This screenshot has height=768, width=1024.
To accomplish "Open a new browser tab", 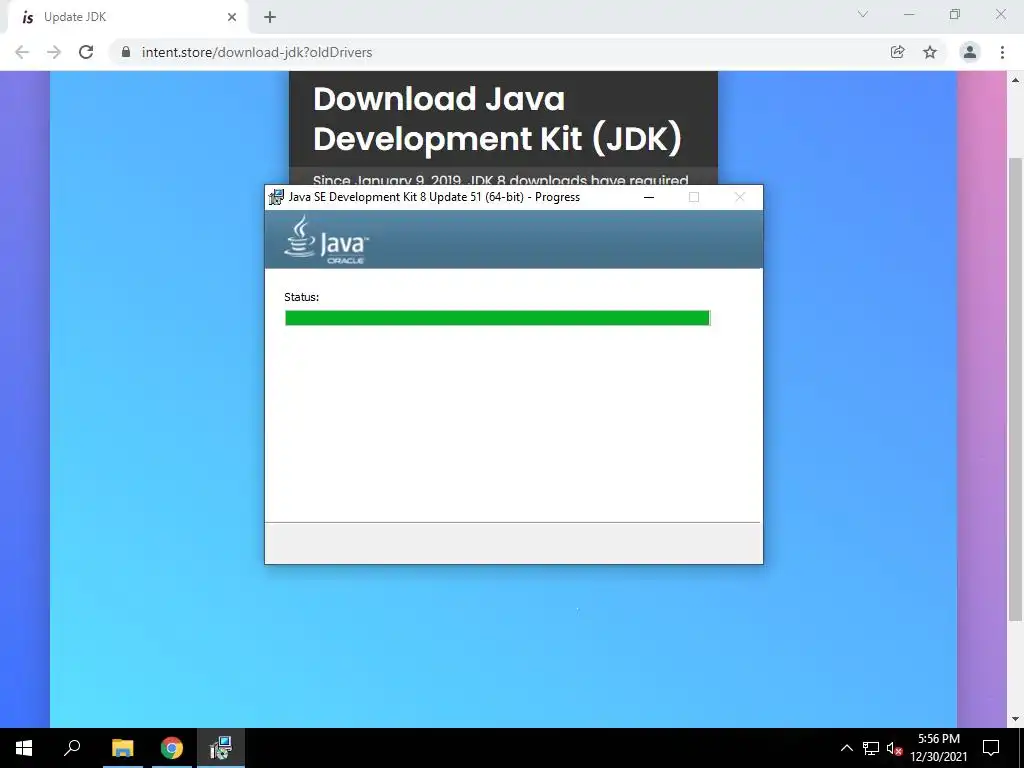I will click(x=270, y=17).
